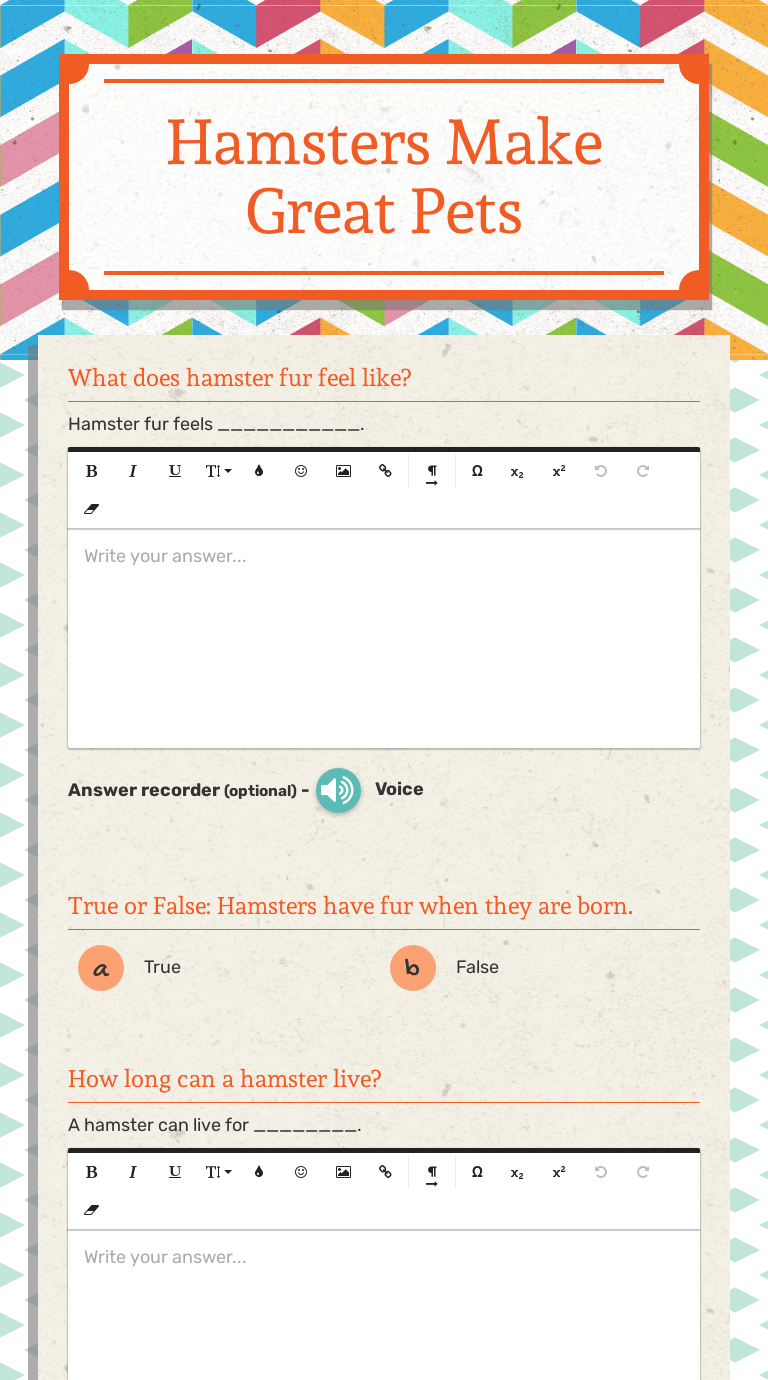Clear formatting with the eraser icon
Image resolution: width=768 pixels, height=1380 pixels.
[x=91, y=509]
